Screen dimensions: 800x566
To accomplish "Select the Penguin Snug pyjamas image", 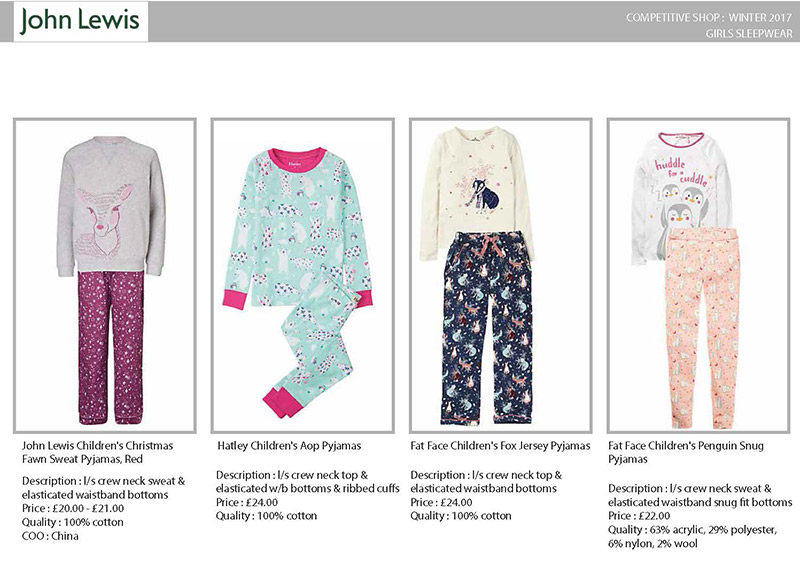I will (x=698, y=276).
